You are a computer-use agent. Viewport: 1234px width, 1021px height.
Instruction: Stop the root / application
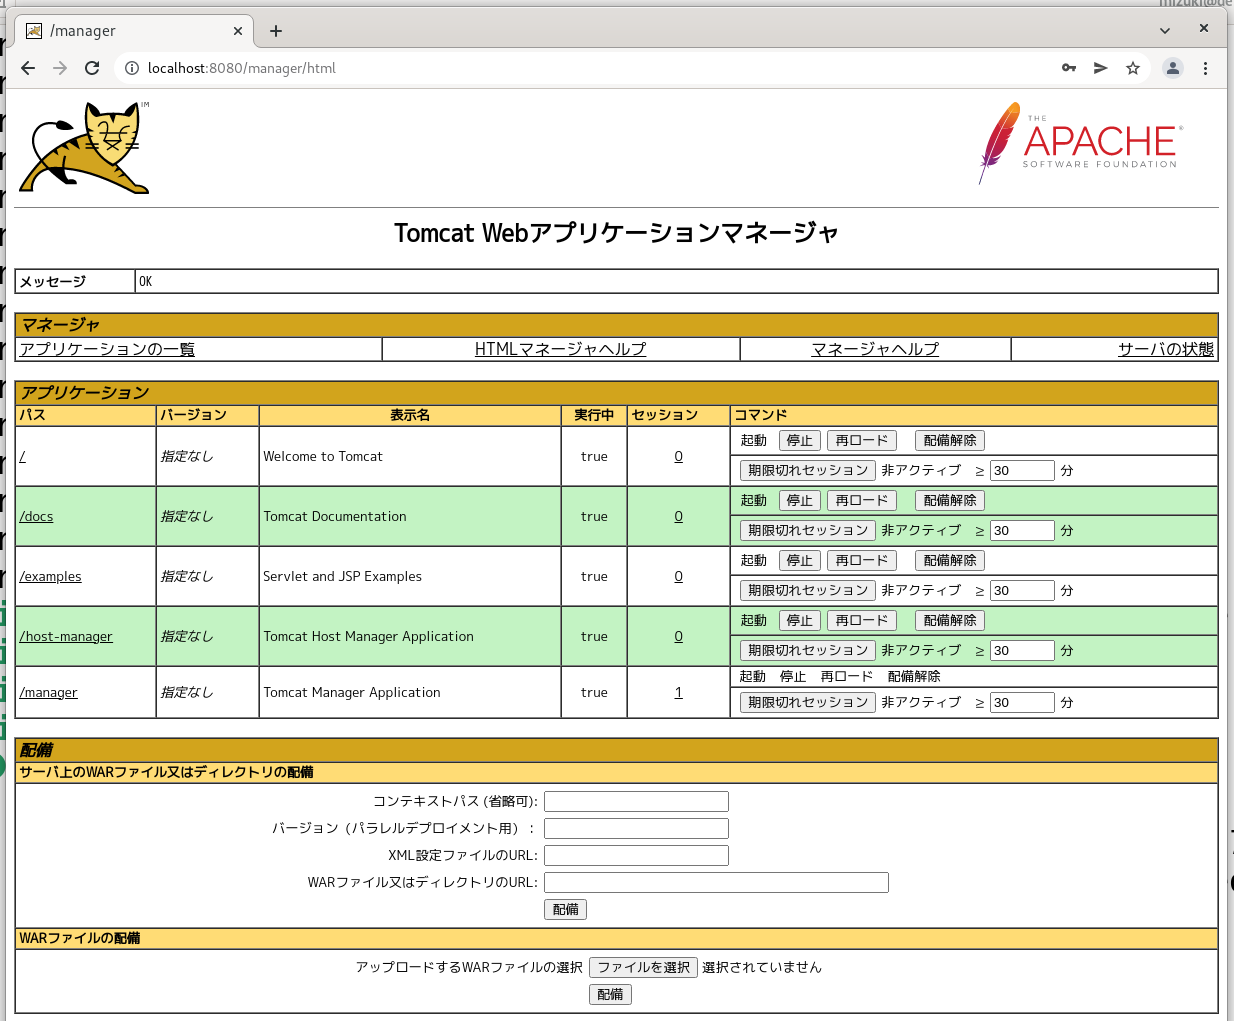[x=800, y=441]
